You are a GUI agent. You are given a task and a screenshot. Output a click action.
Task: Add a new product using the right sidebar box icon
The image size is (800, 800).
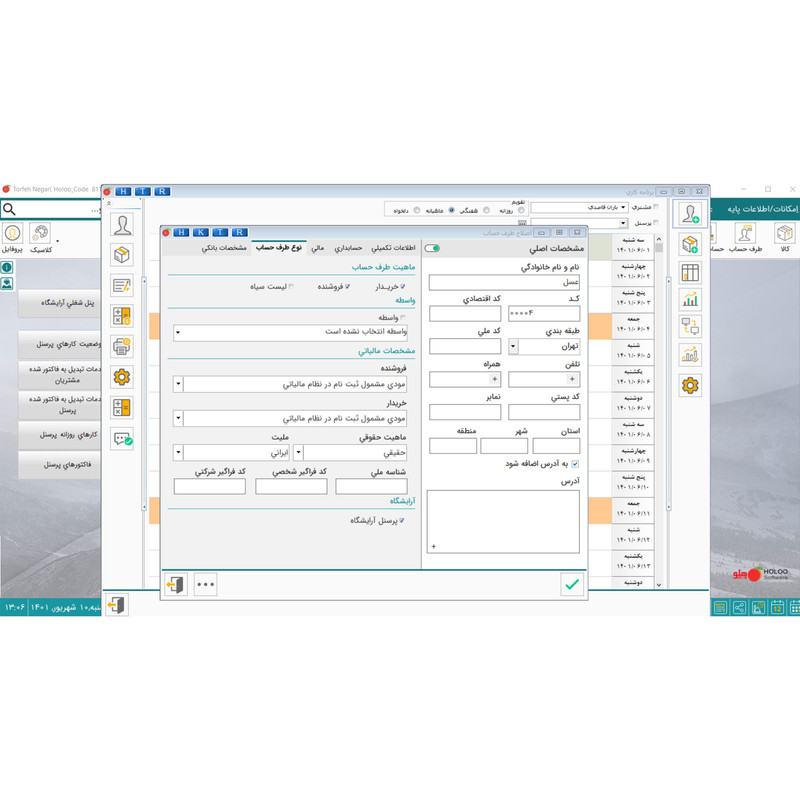(x=690, y=245)
